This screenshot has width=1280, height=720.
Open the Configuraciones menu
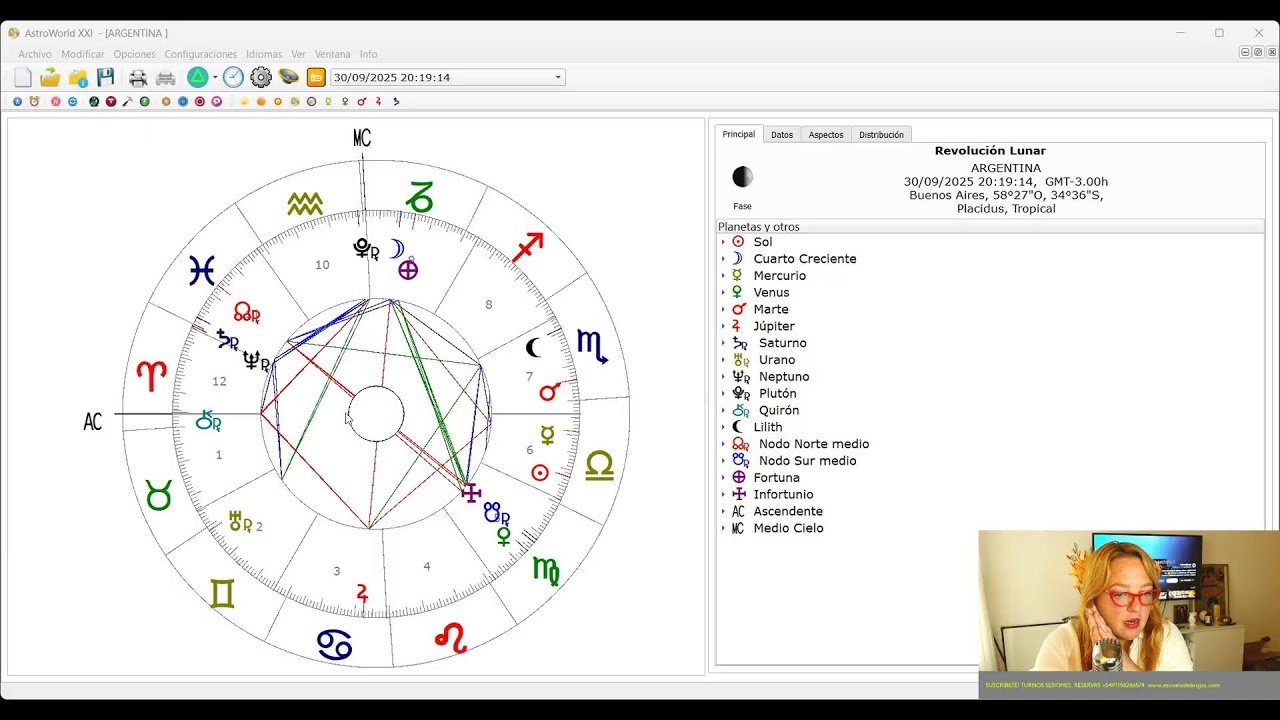[201, 54]
